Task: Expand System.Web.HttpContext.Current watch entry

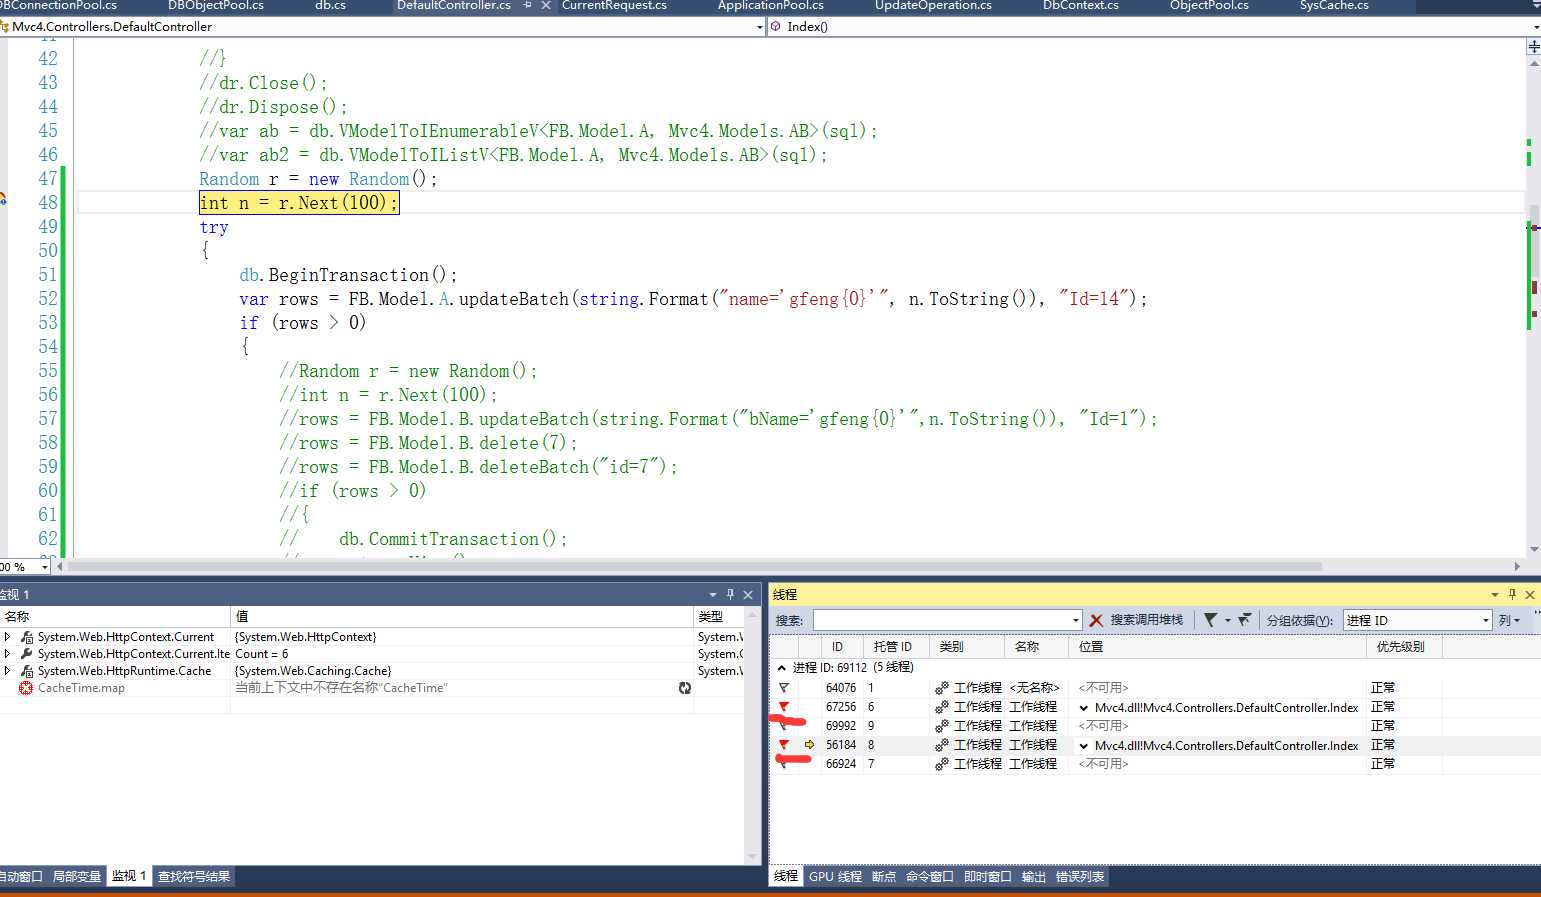Action: (8, 637)
